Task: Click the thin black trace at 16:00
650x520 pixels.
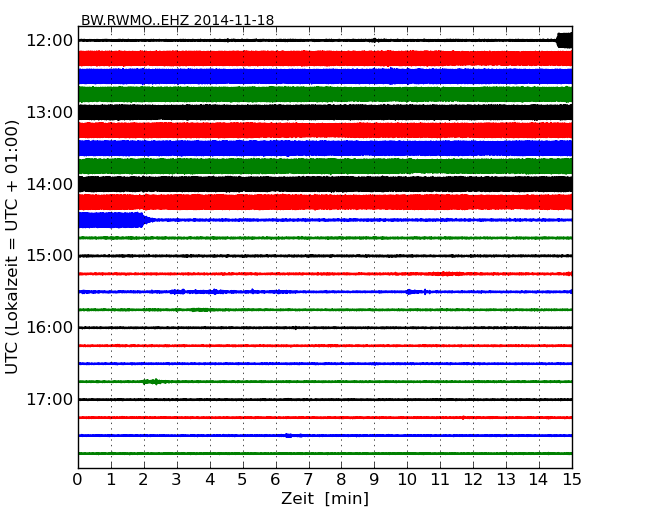Action: (x=325, y=328)
